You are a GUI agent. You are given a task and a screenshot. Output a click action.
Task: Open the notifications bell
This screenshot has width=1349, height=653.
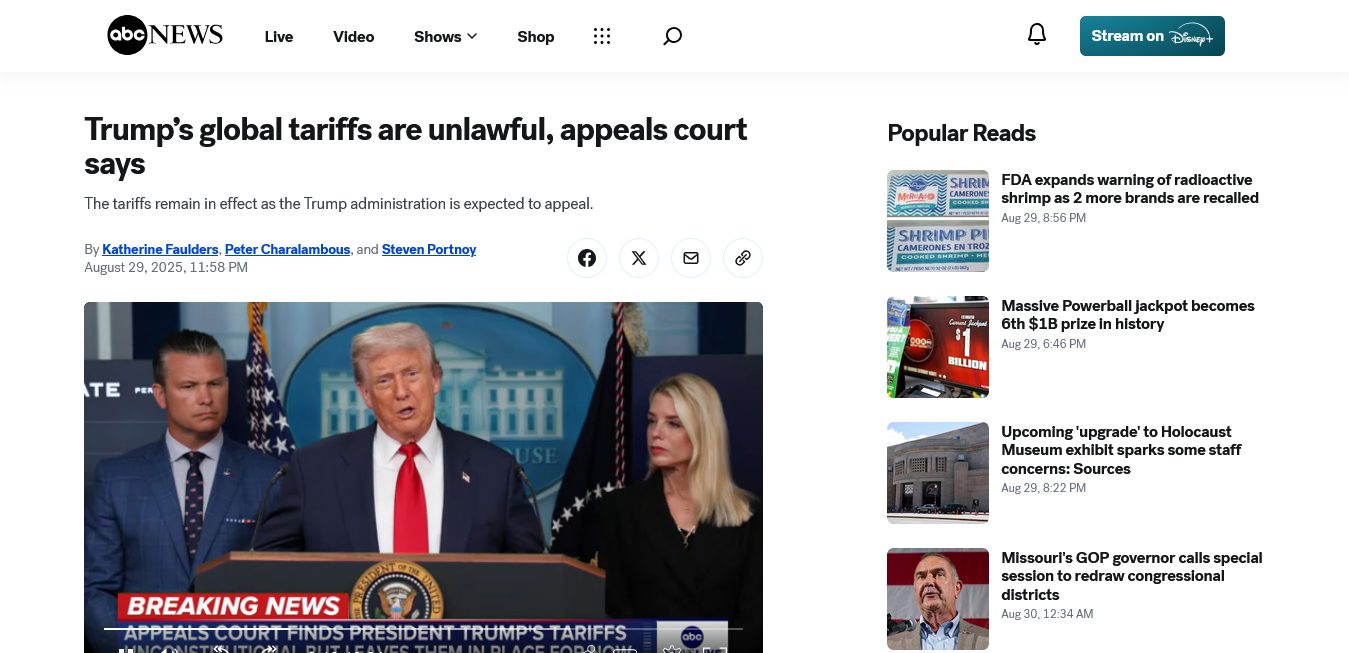1037,35
